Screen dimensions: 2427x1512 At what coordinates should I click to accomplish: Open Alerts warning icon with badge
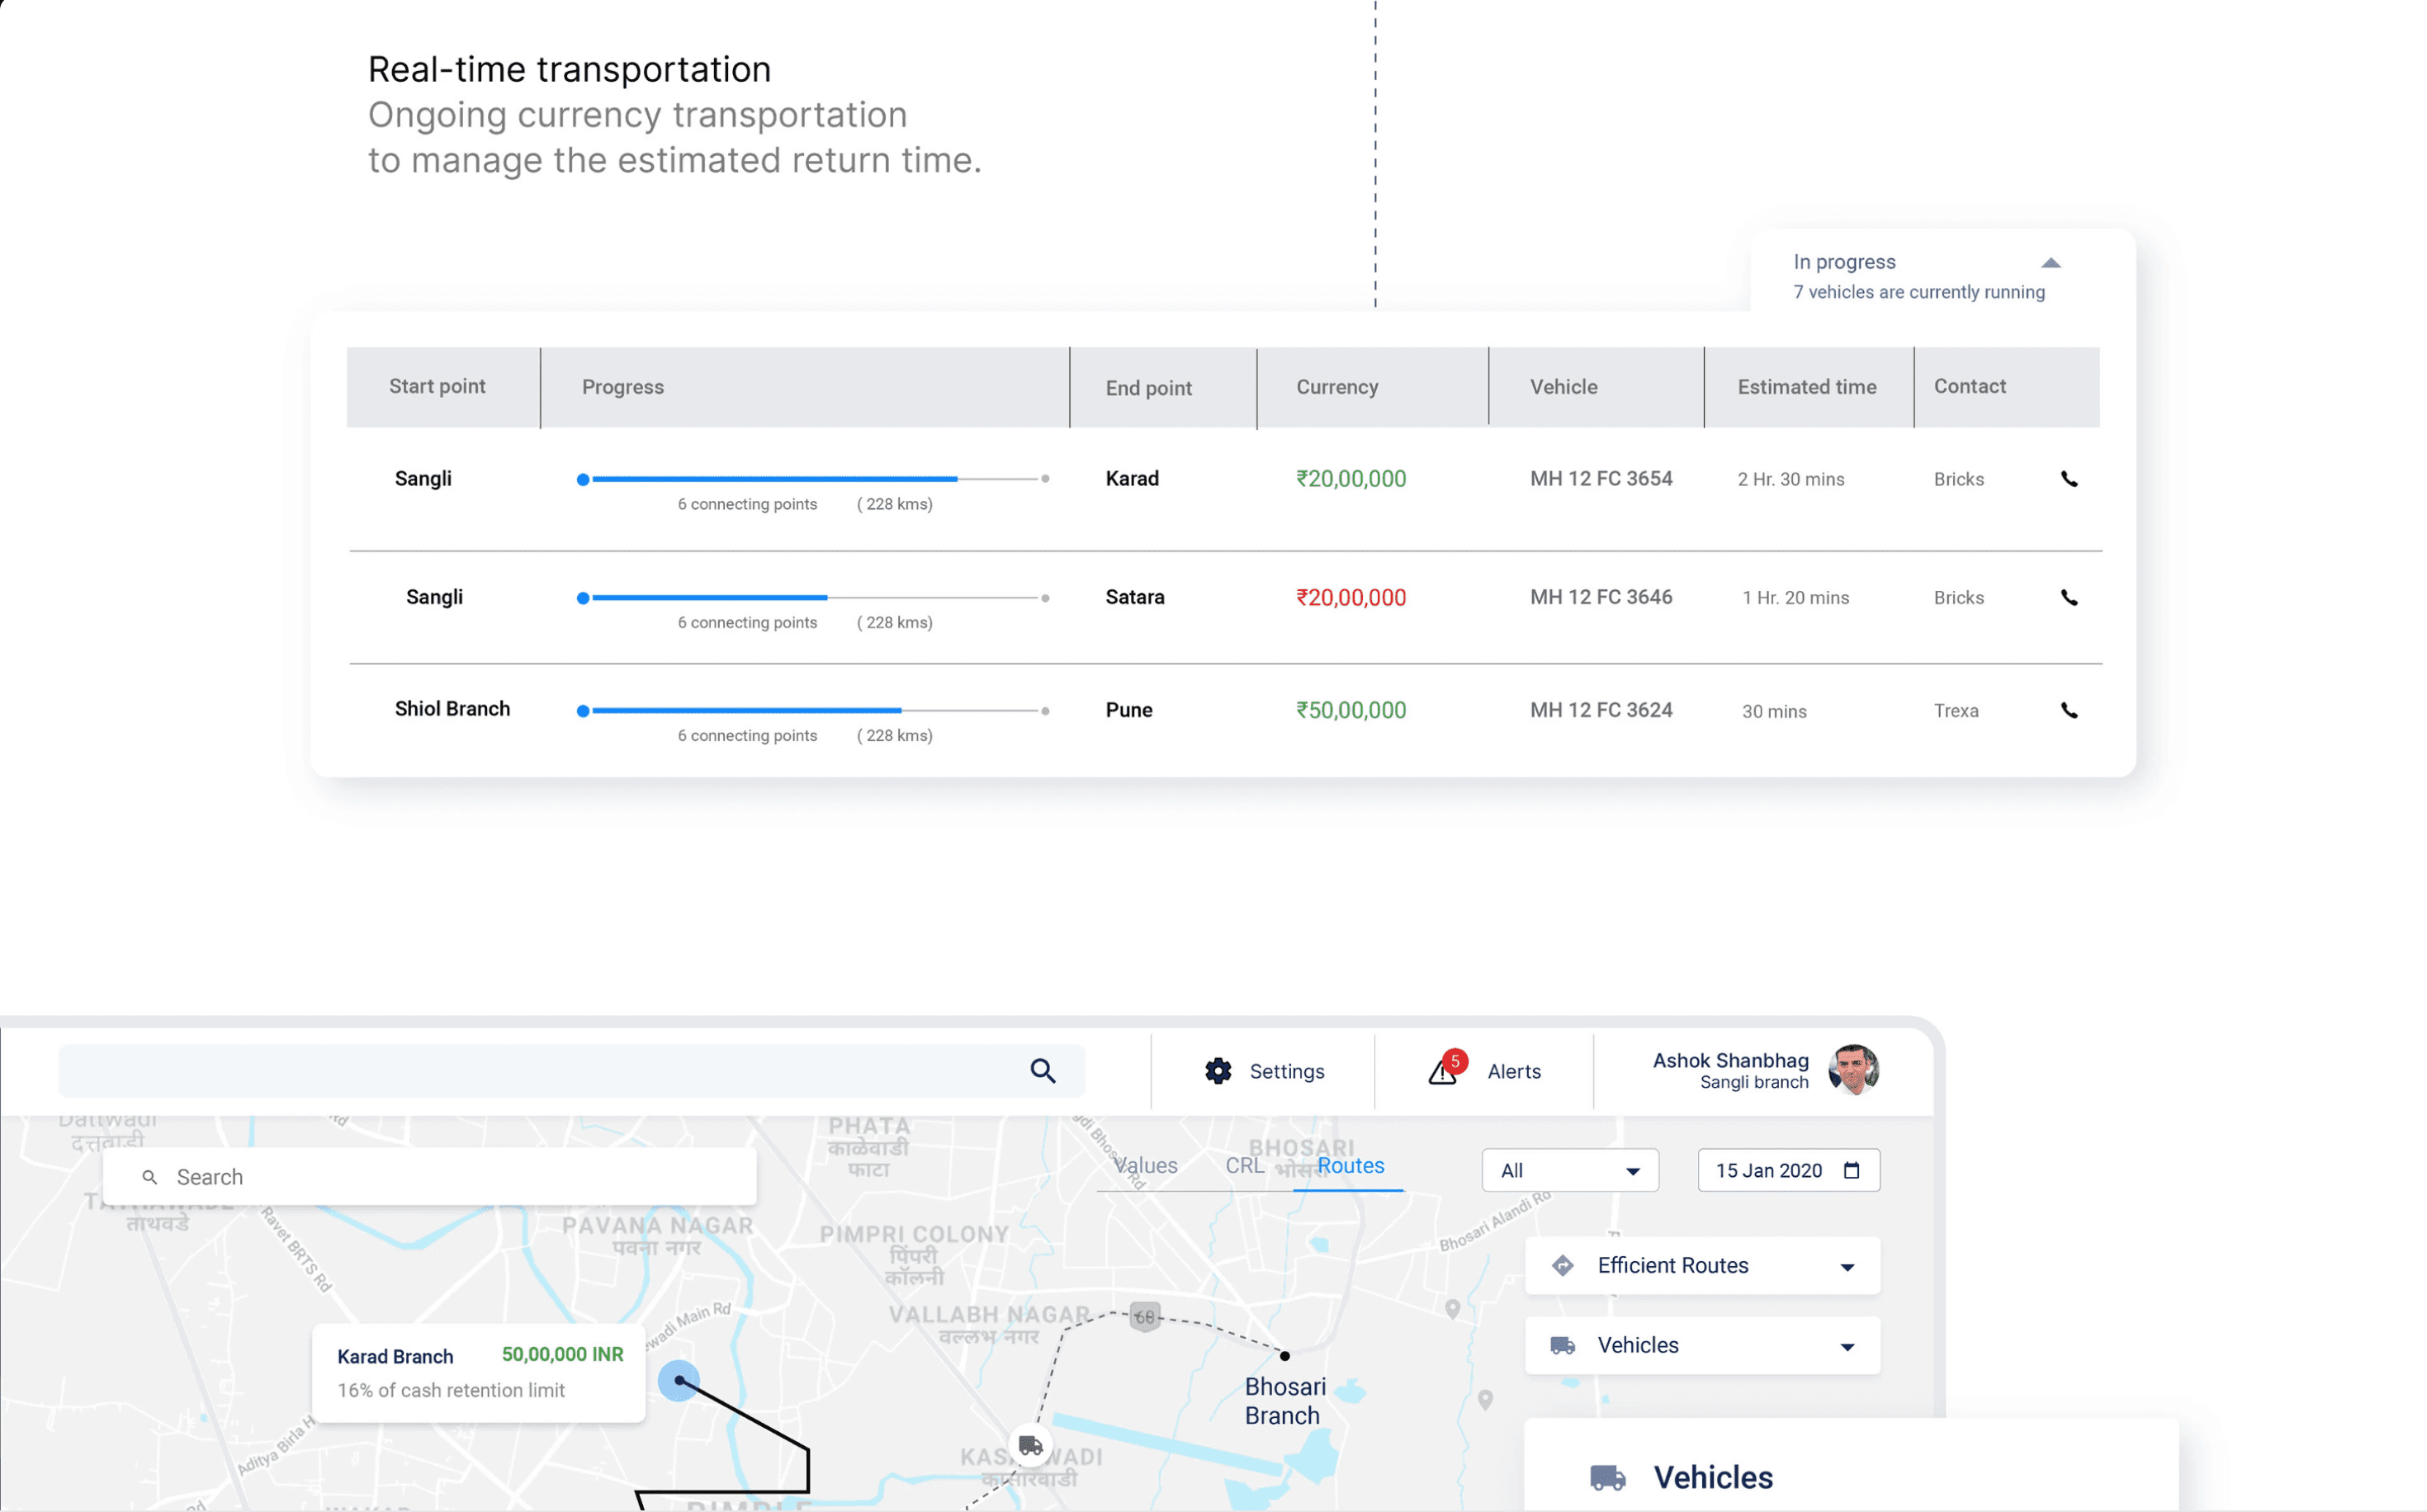(x=1444, y=1070)
